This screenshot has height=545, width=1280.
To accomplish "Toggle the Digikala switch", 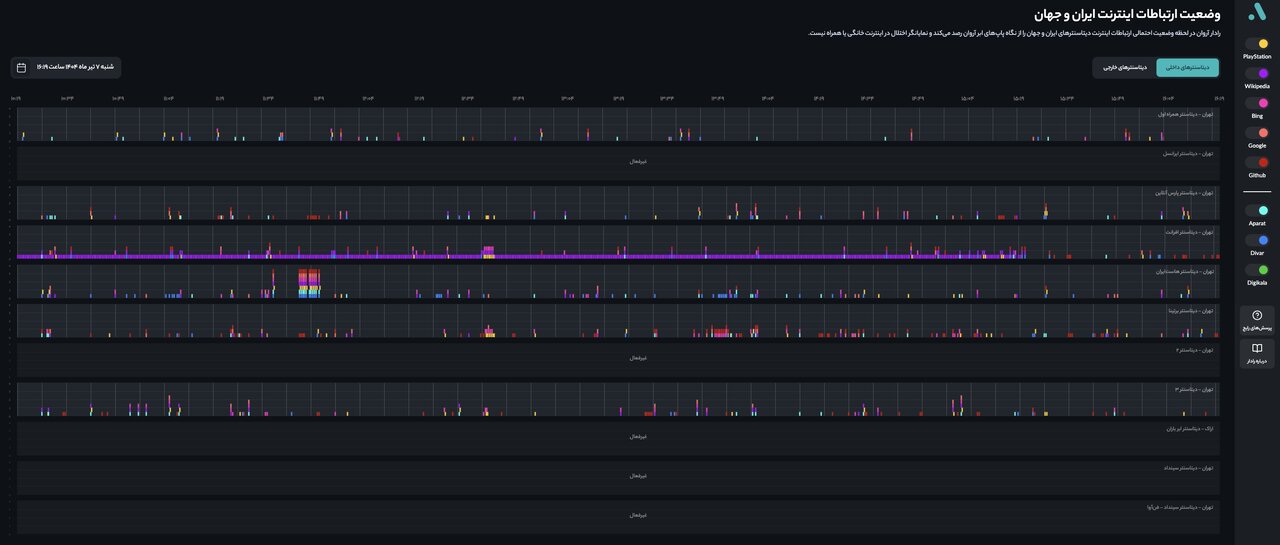I will [x=1257, y=270].
